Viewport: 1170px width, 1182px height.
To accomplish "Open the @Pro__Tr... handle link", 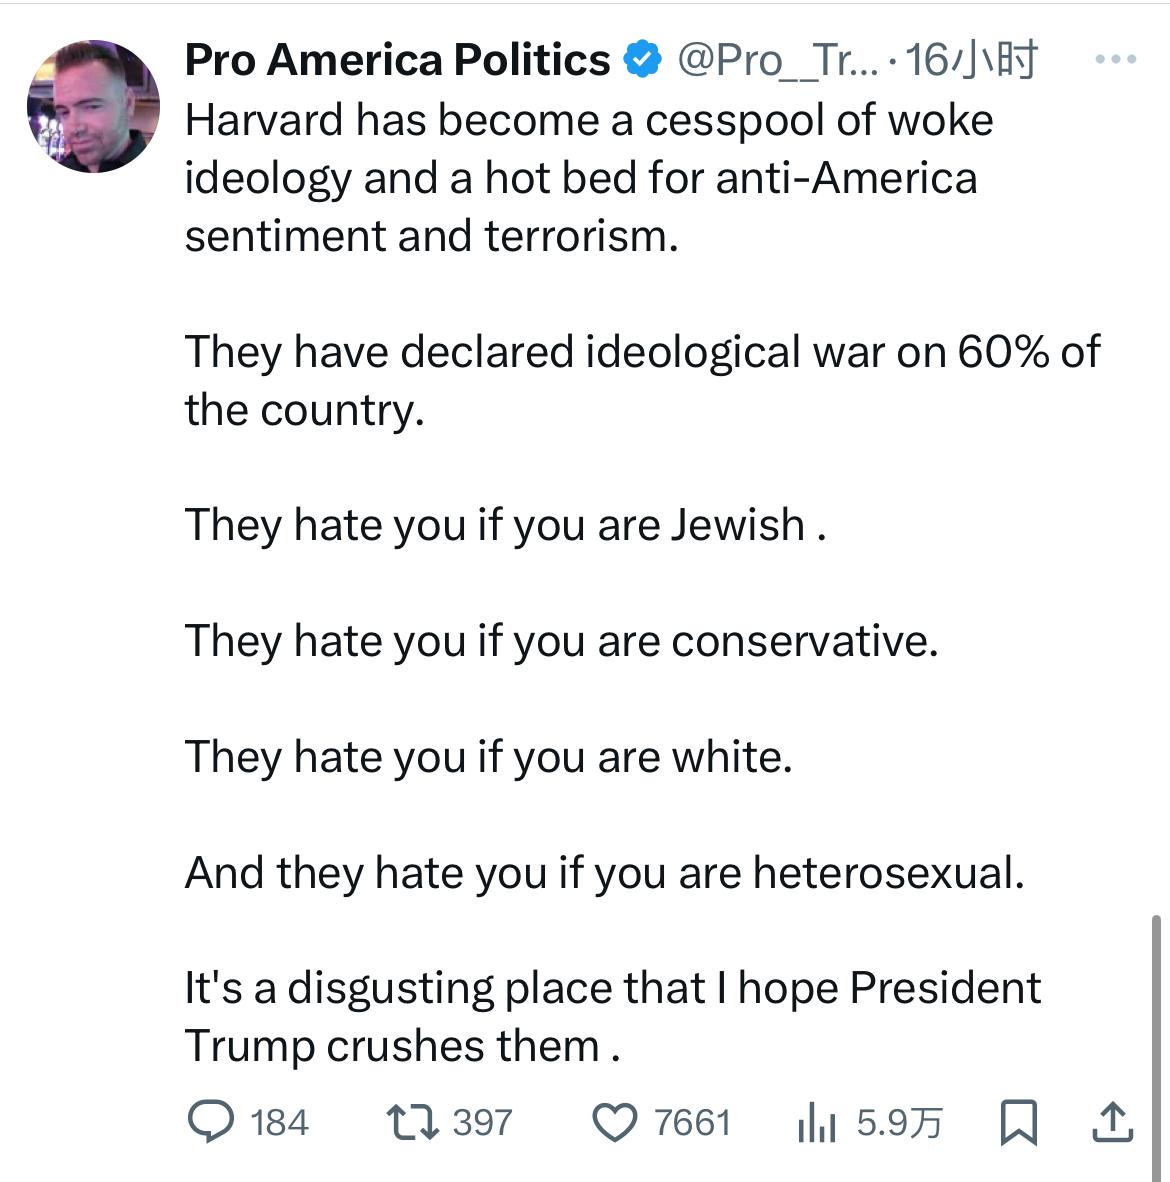I will pyautogui.click(x=777, y=61).
